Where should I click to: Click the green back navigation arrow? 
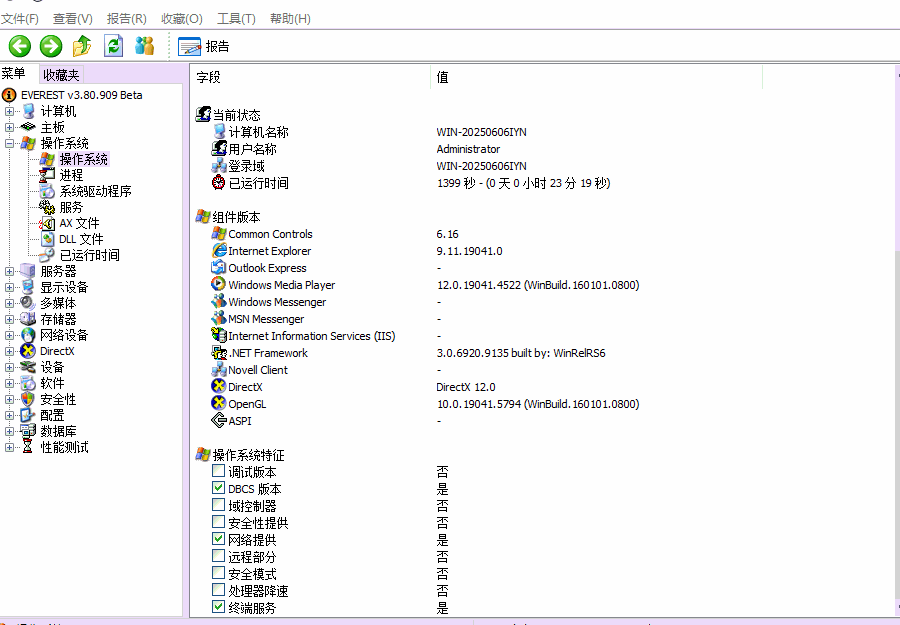(x=19, y=46)
